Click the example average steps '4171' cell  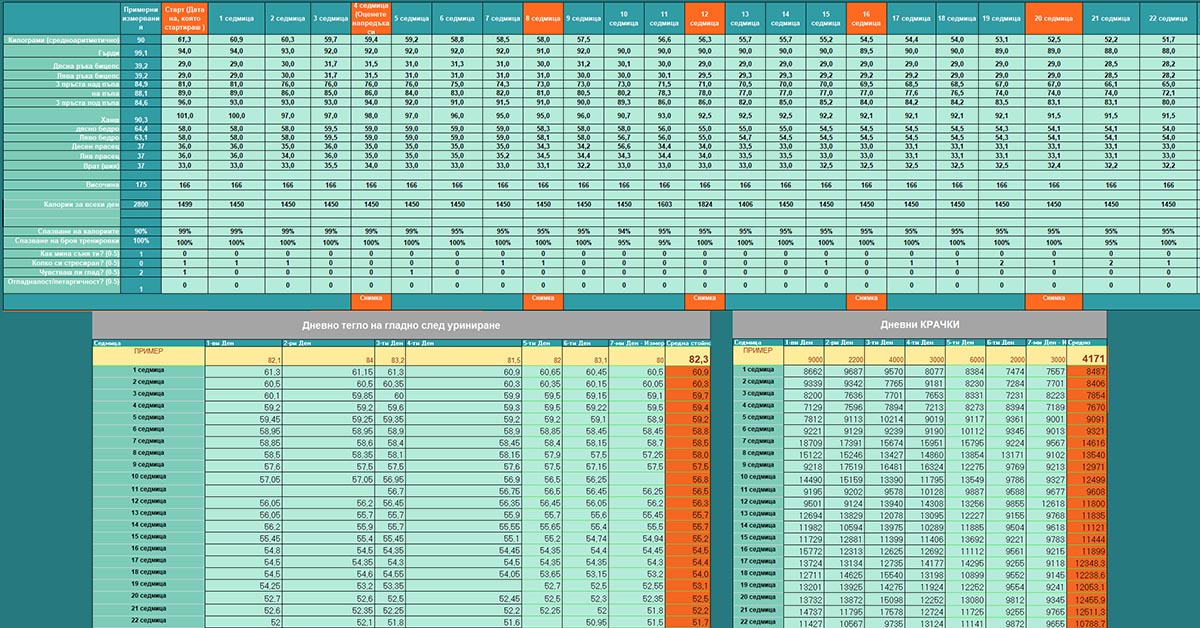click(1087, 357)
